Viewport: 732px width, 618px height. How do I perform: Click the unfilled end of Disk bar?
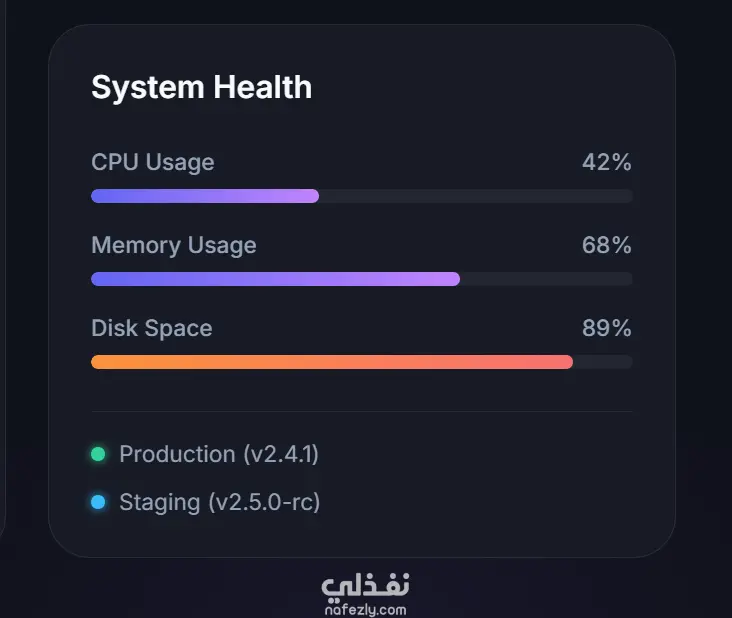(x=603, y=362)
